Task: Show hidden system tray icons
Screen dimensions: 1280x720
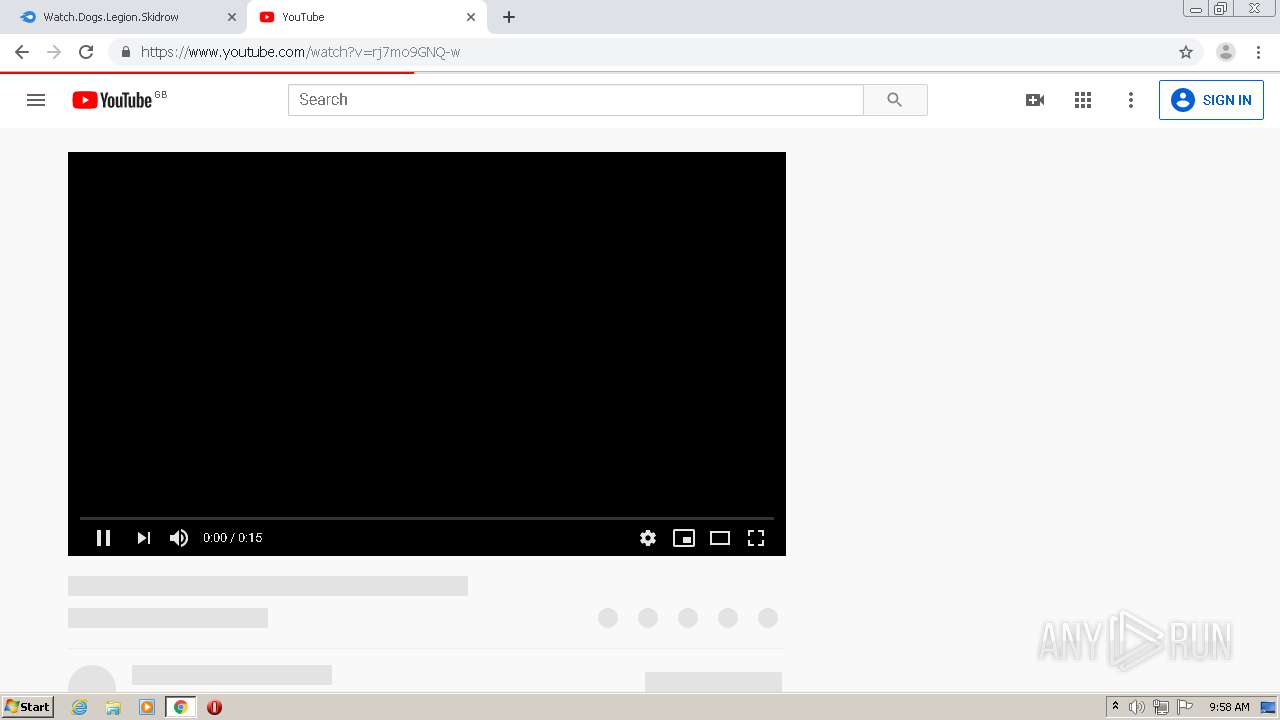Action: click(1115, 707)
